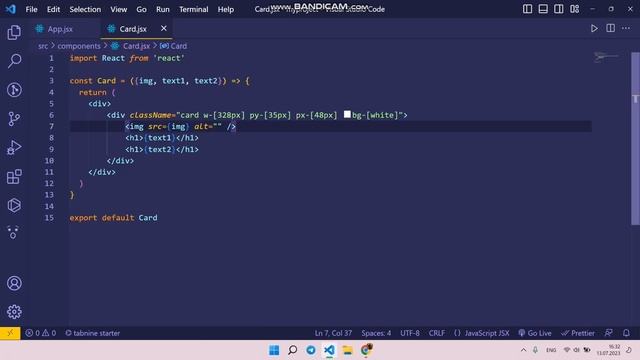The image size is (640, 360).
Task: Open the Search view in activity bar
Action: [x=14, y=61]
